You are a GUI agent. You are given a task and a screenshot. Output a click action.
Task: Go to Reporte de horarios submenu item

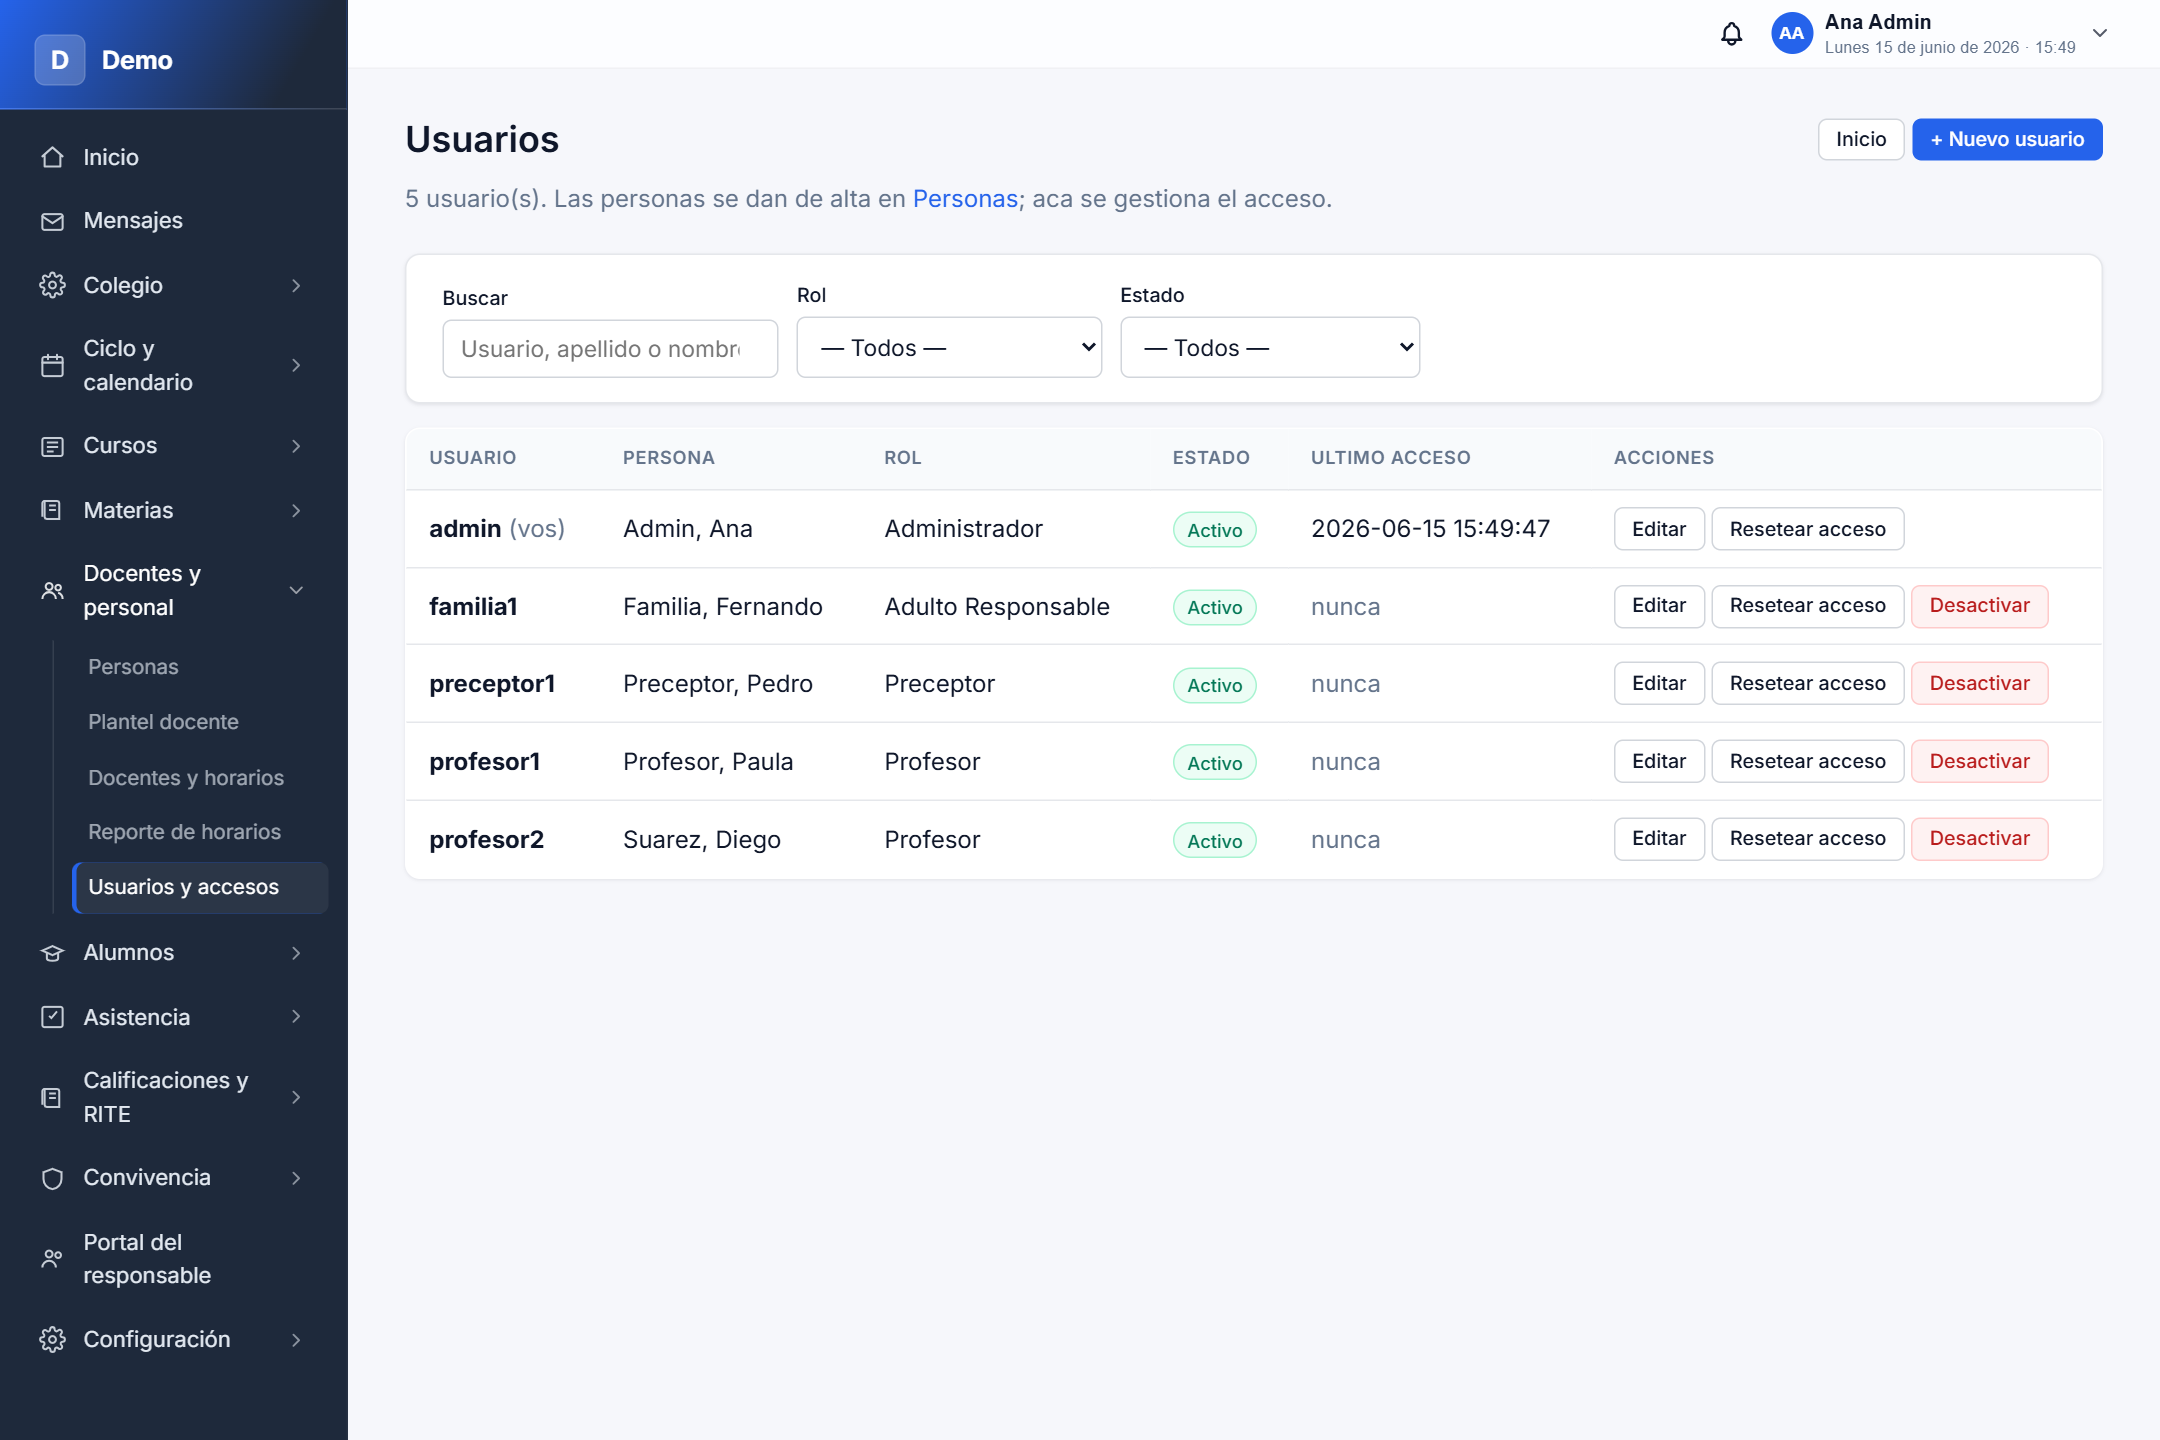point(184,832)
